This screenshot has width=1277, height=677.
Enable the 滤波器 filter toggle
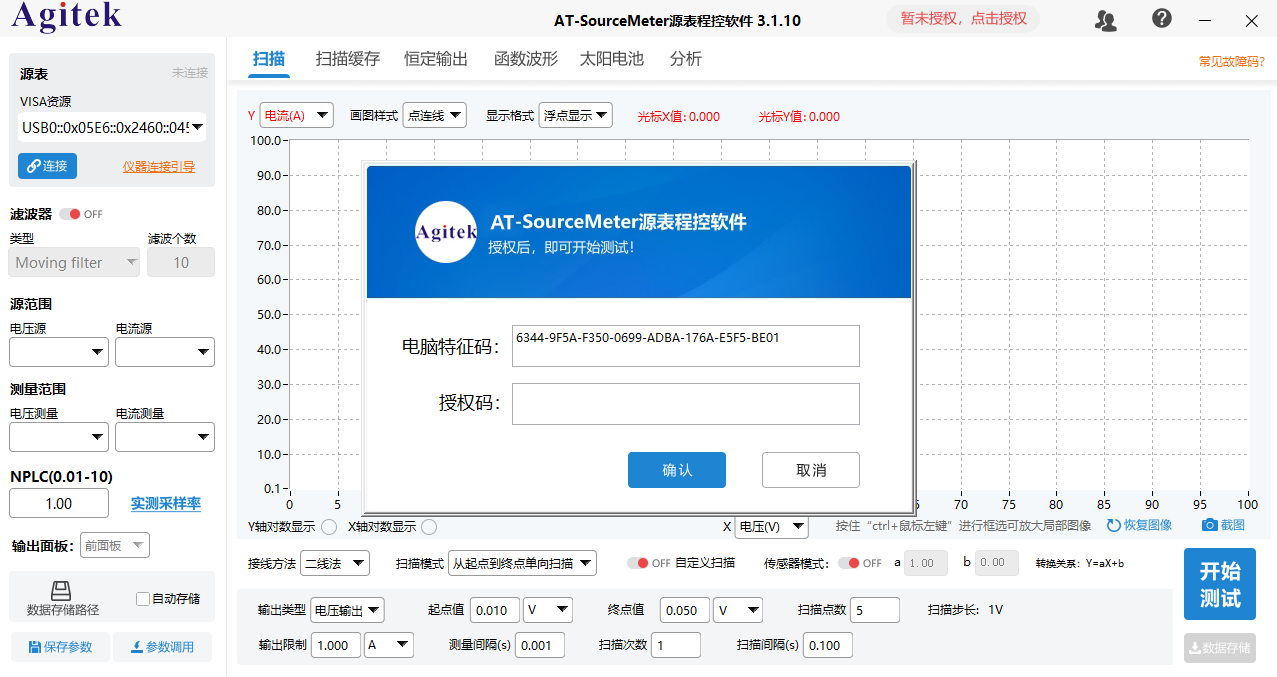coord(69,213)
